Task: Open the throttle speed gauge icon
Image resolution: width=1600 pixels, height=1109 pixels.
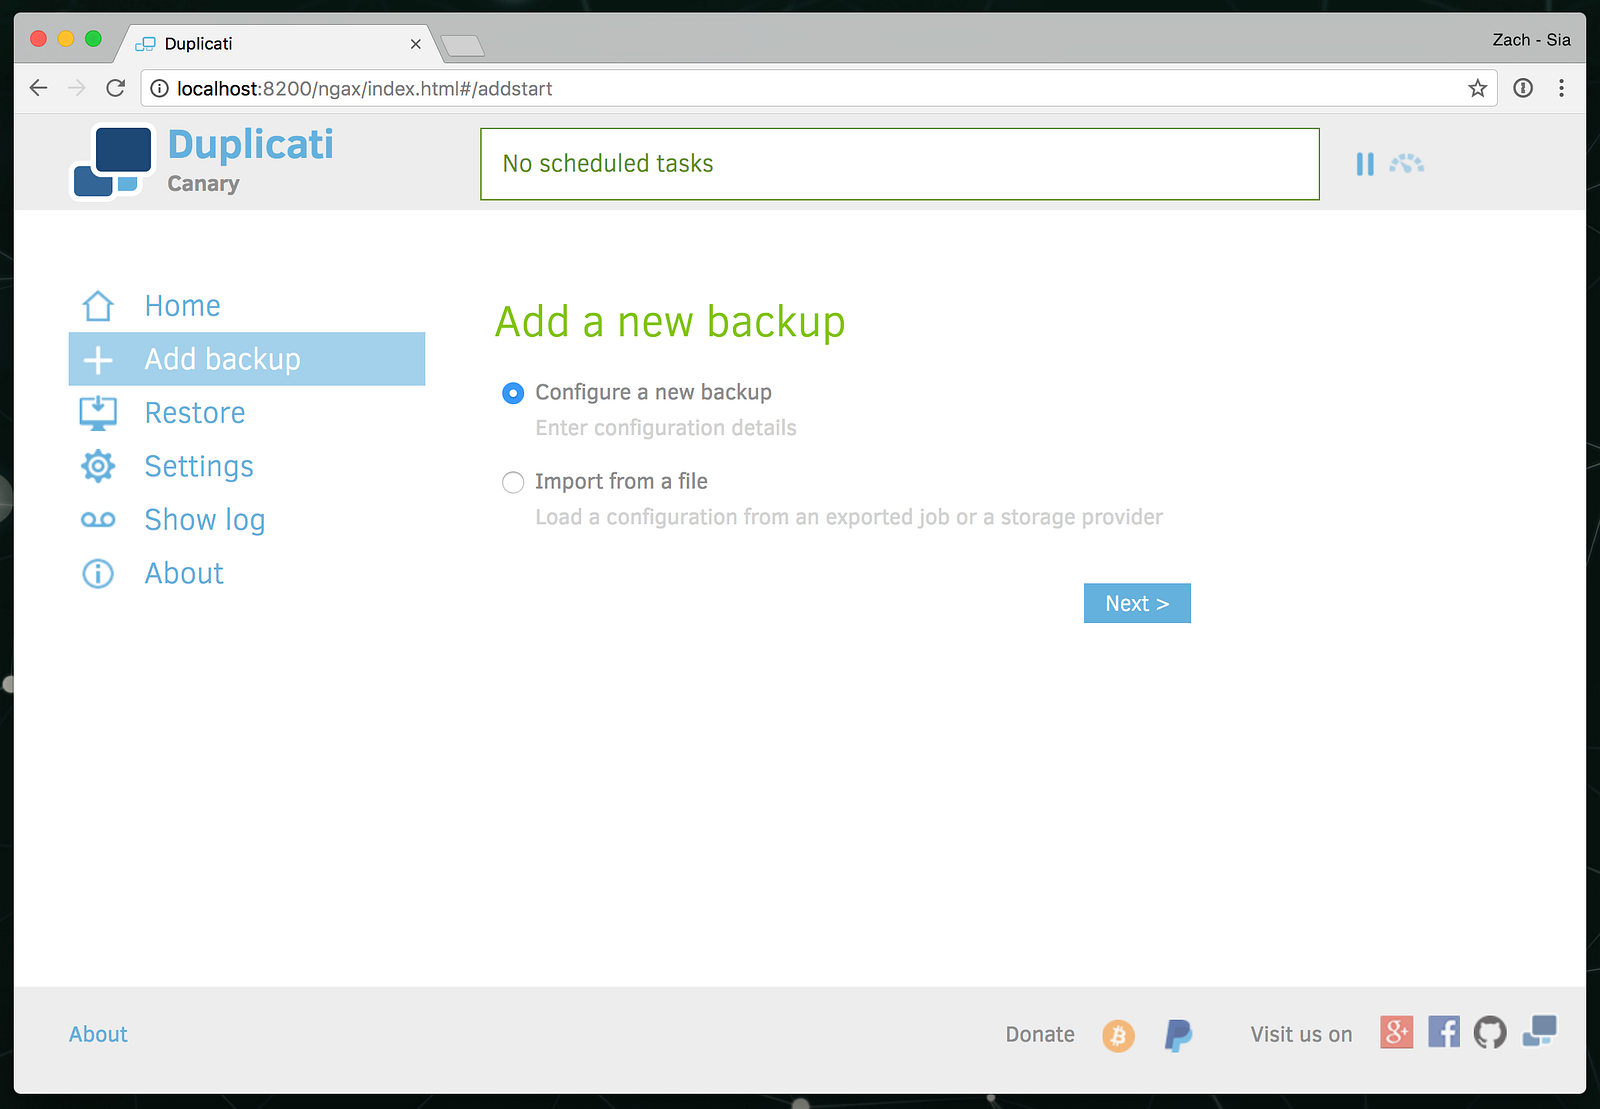Action: pyautogui.click(x=1407, y=163)
